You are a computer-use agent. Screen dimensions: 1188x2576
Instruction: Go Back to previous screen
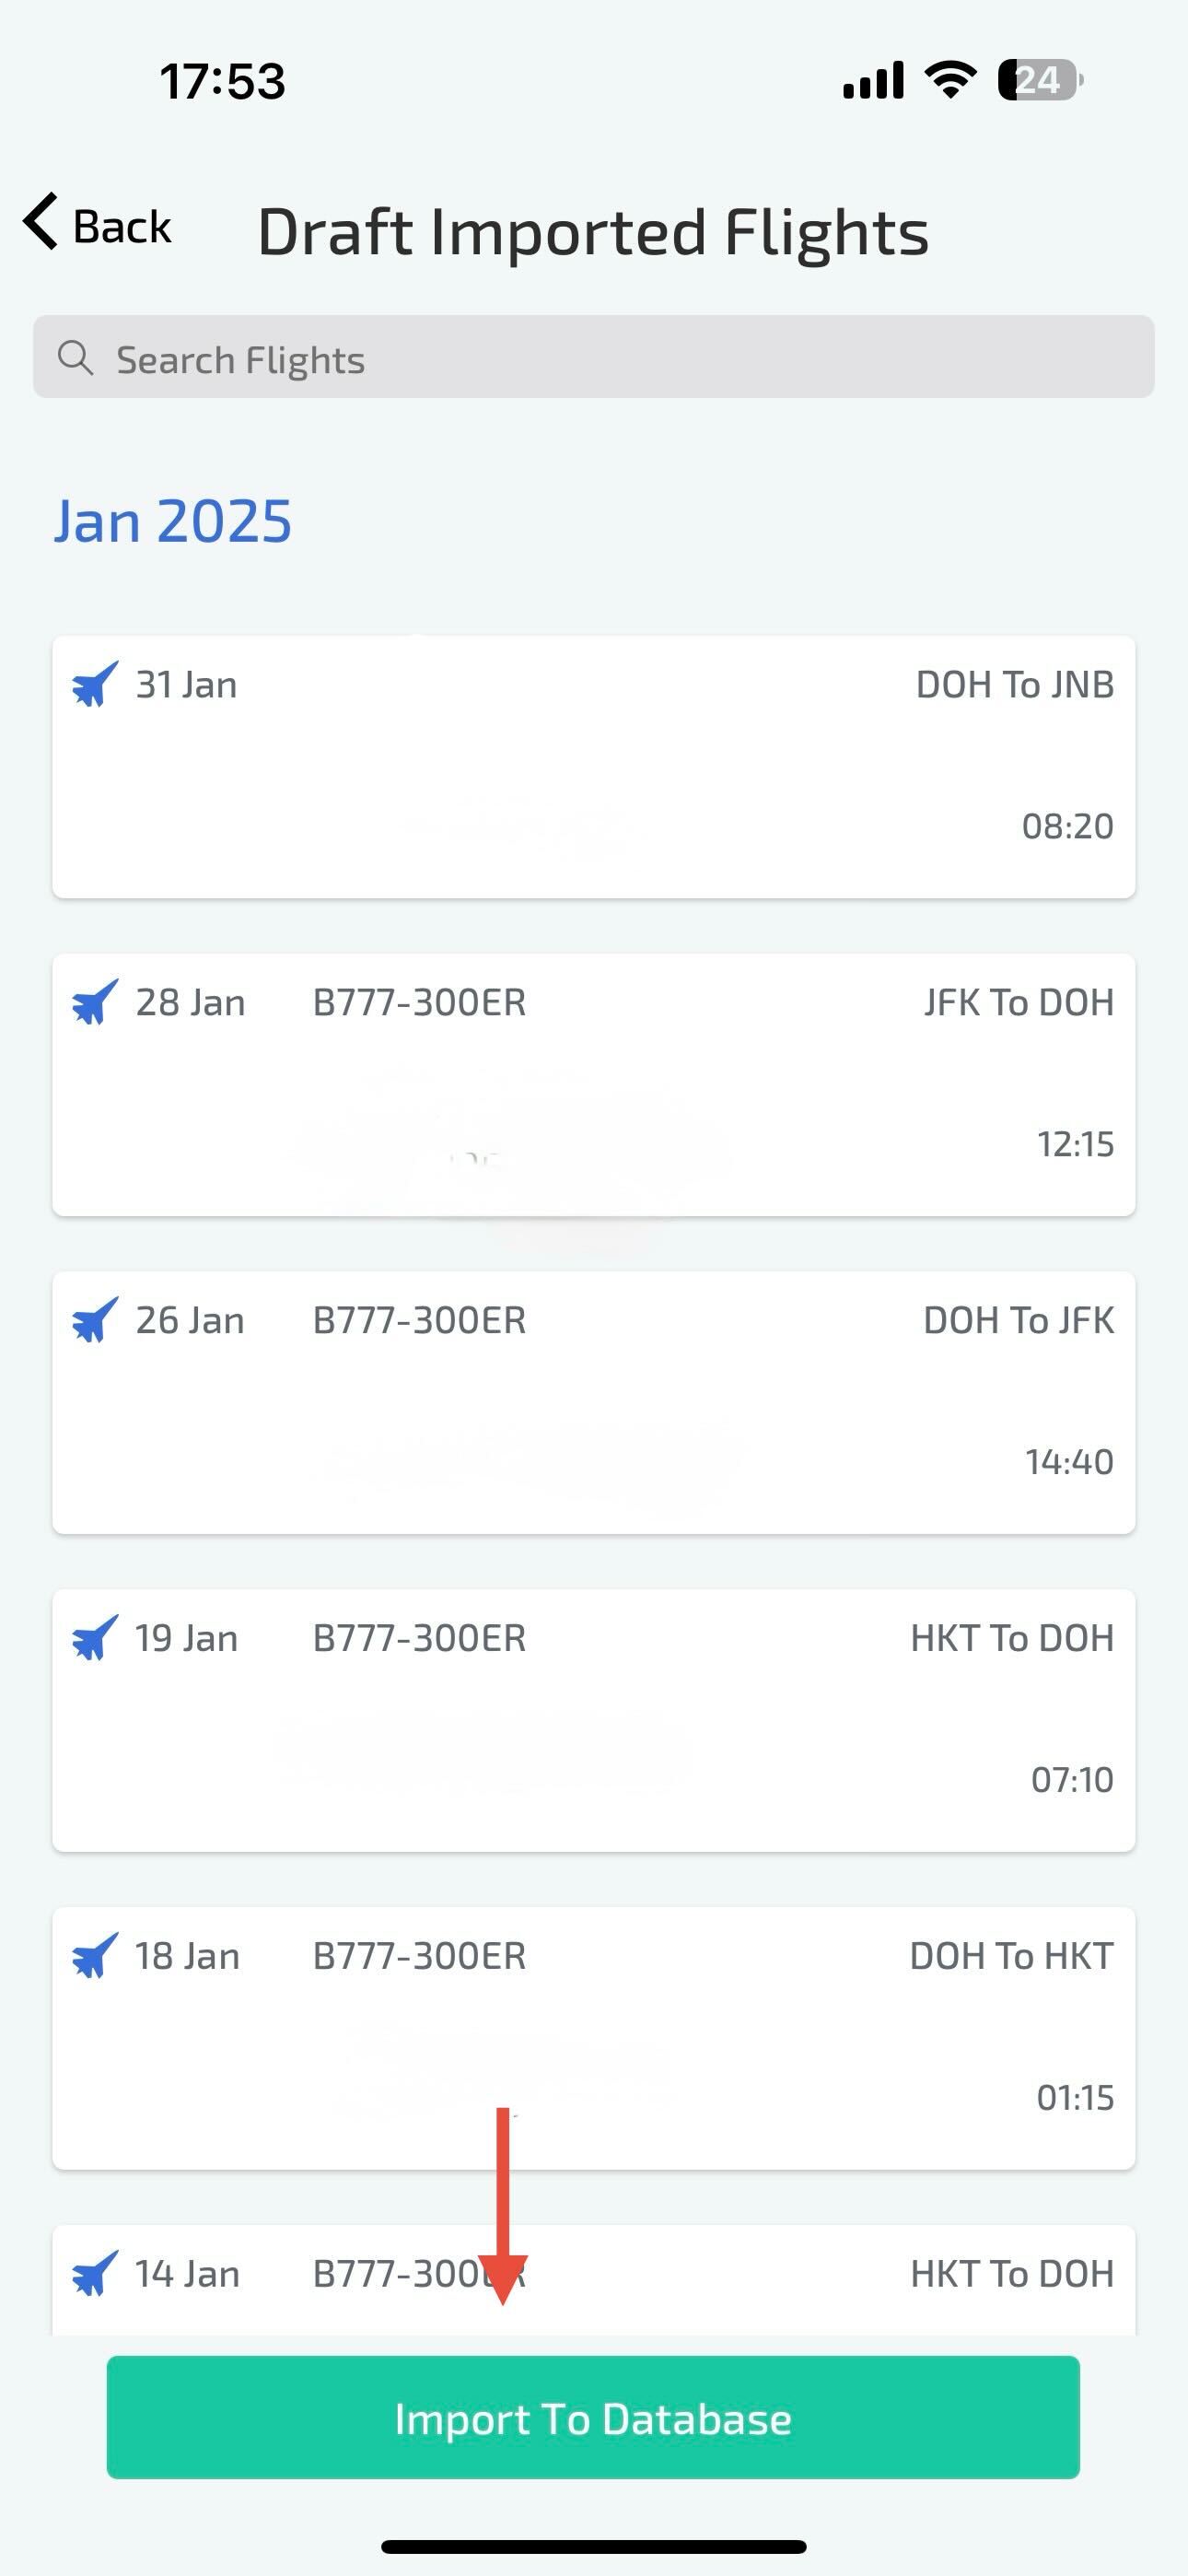98,225
